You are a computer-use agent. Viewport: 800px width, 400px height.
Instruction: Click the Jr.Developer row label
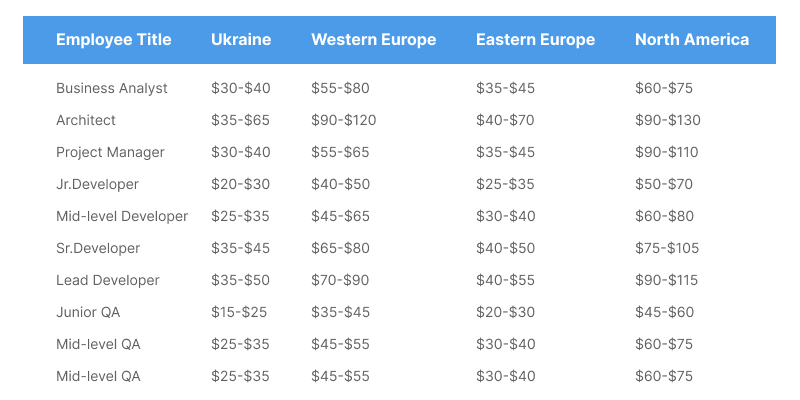pyautogui.click(x=97, y=184)
